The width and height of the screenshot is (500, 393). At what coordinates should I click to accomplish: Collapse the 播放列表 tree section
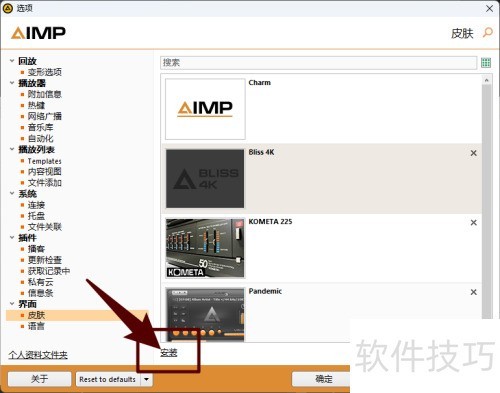(12, 149)
